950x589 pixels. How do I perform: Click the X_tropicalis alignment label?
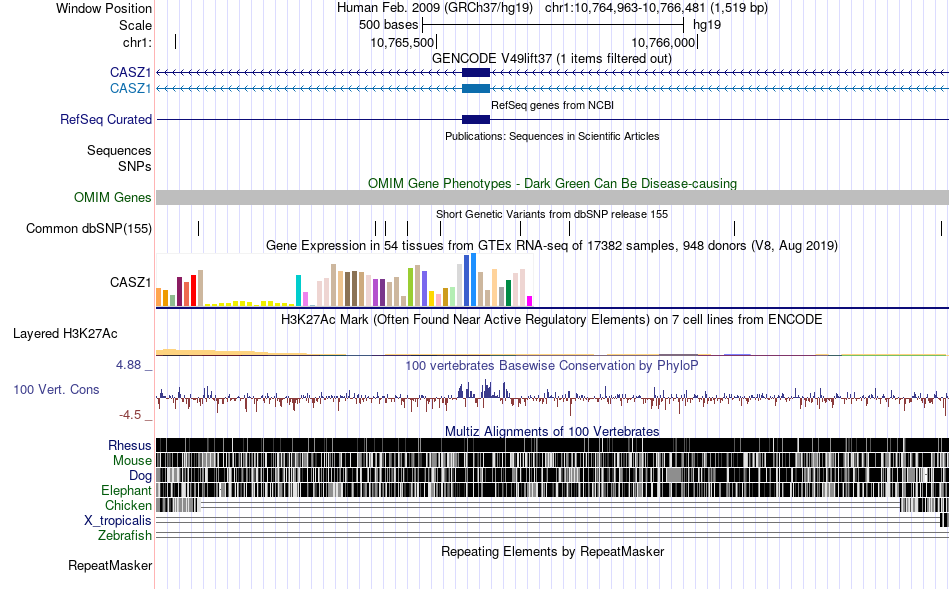[118, 521]
